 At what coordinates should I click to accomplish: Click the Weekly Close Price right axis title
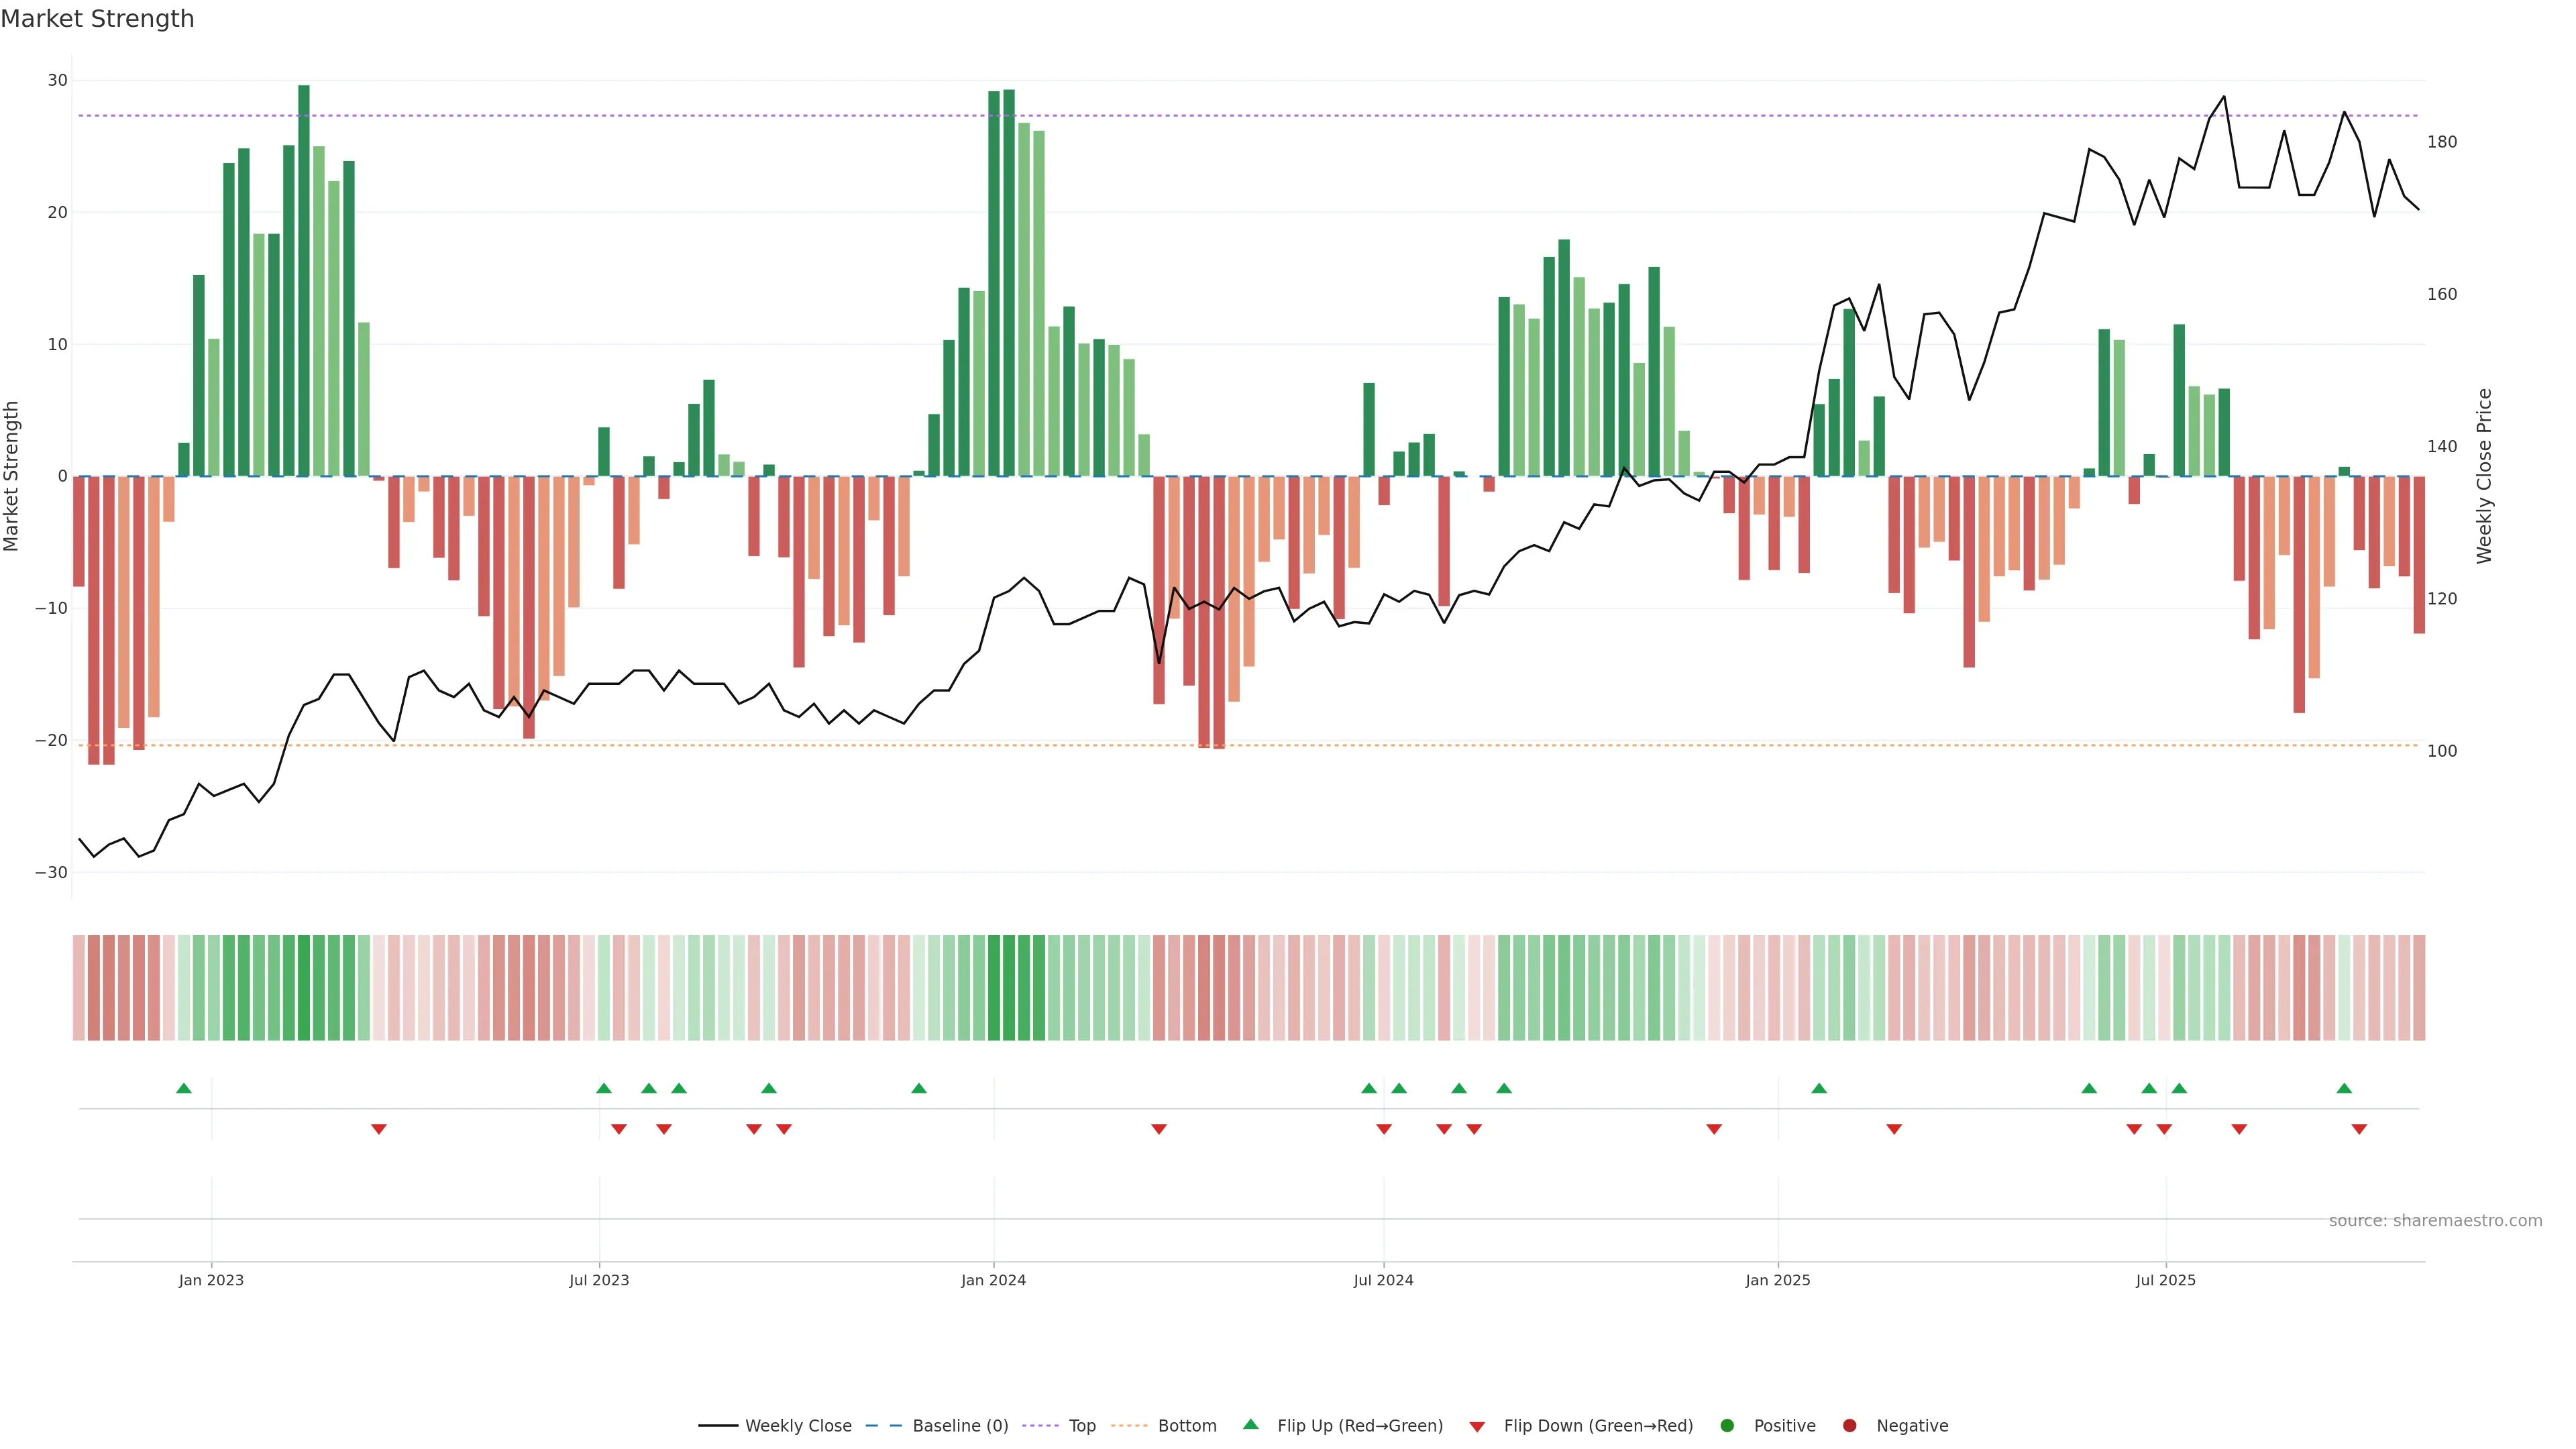pyautogui.click(x=2484, y=476)
